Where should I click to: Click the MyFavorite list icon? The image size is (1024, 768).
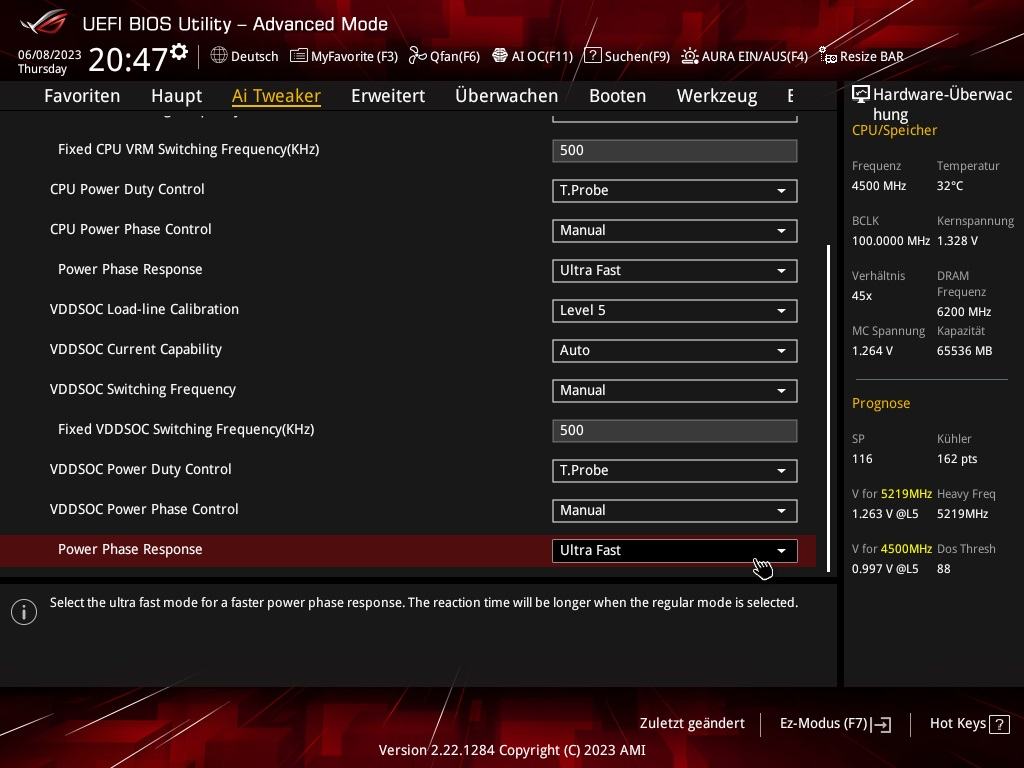[x=298, y=56]
